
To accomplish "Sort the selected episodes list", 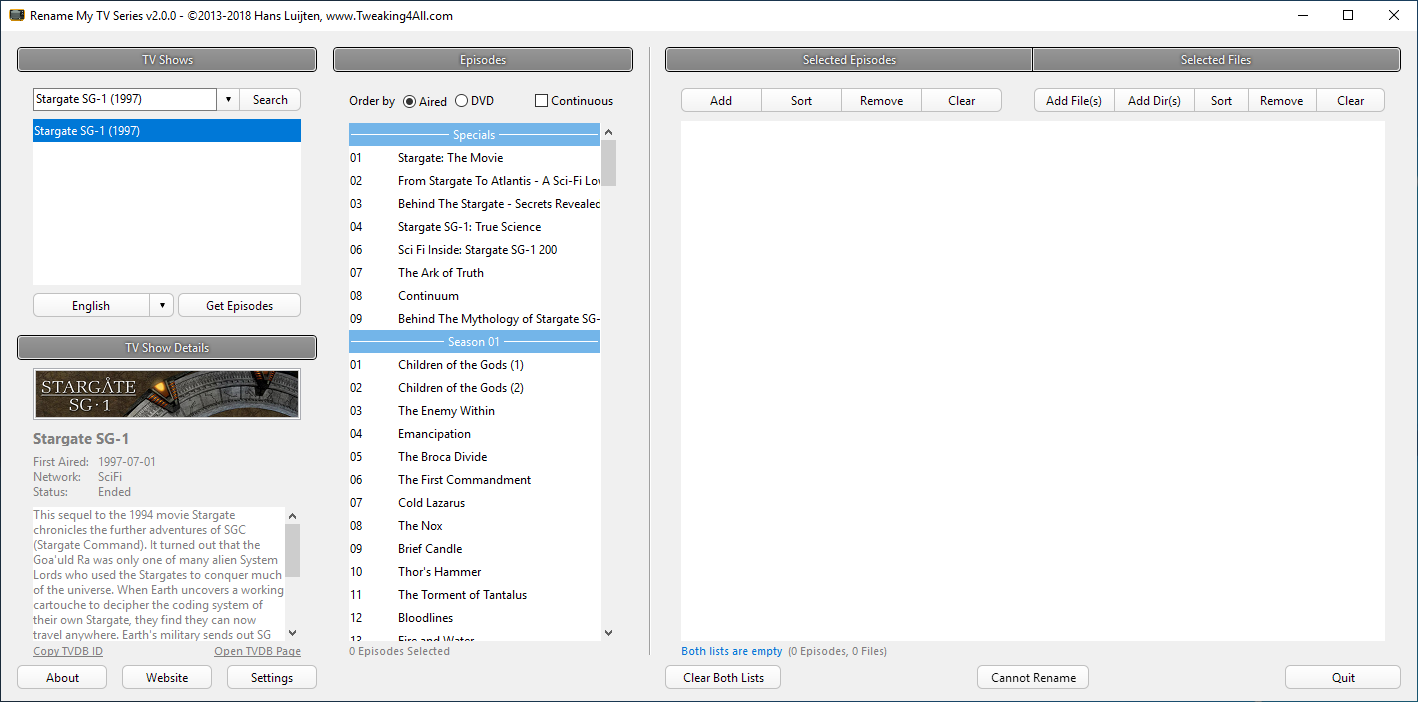I will tap(802, 101).
